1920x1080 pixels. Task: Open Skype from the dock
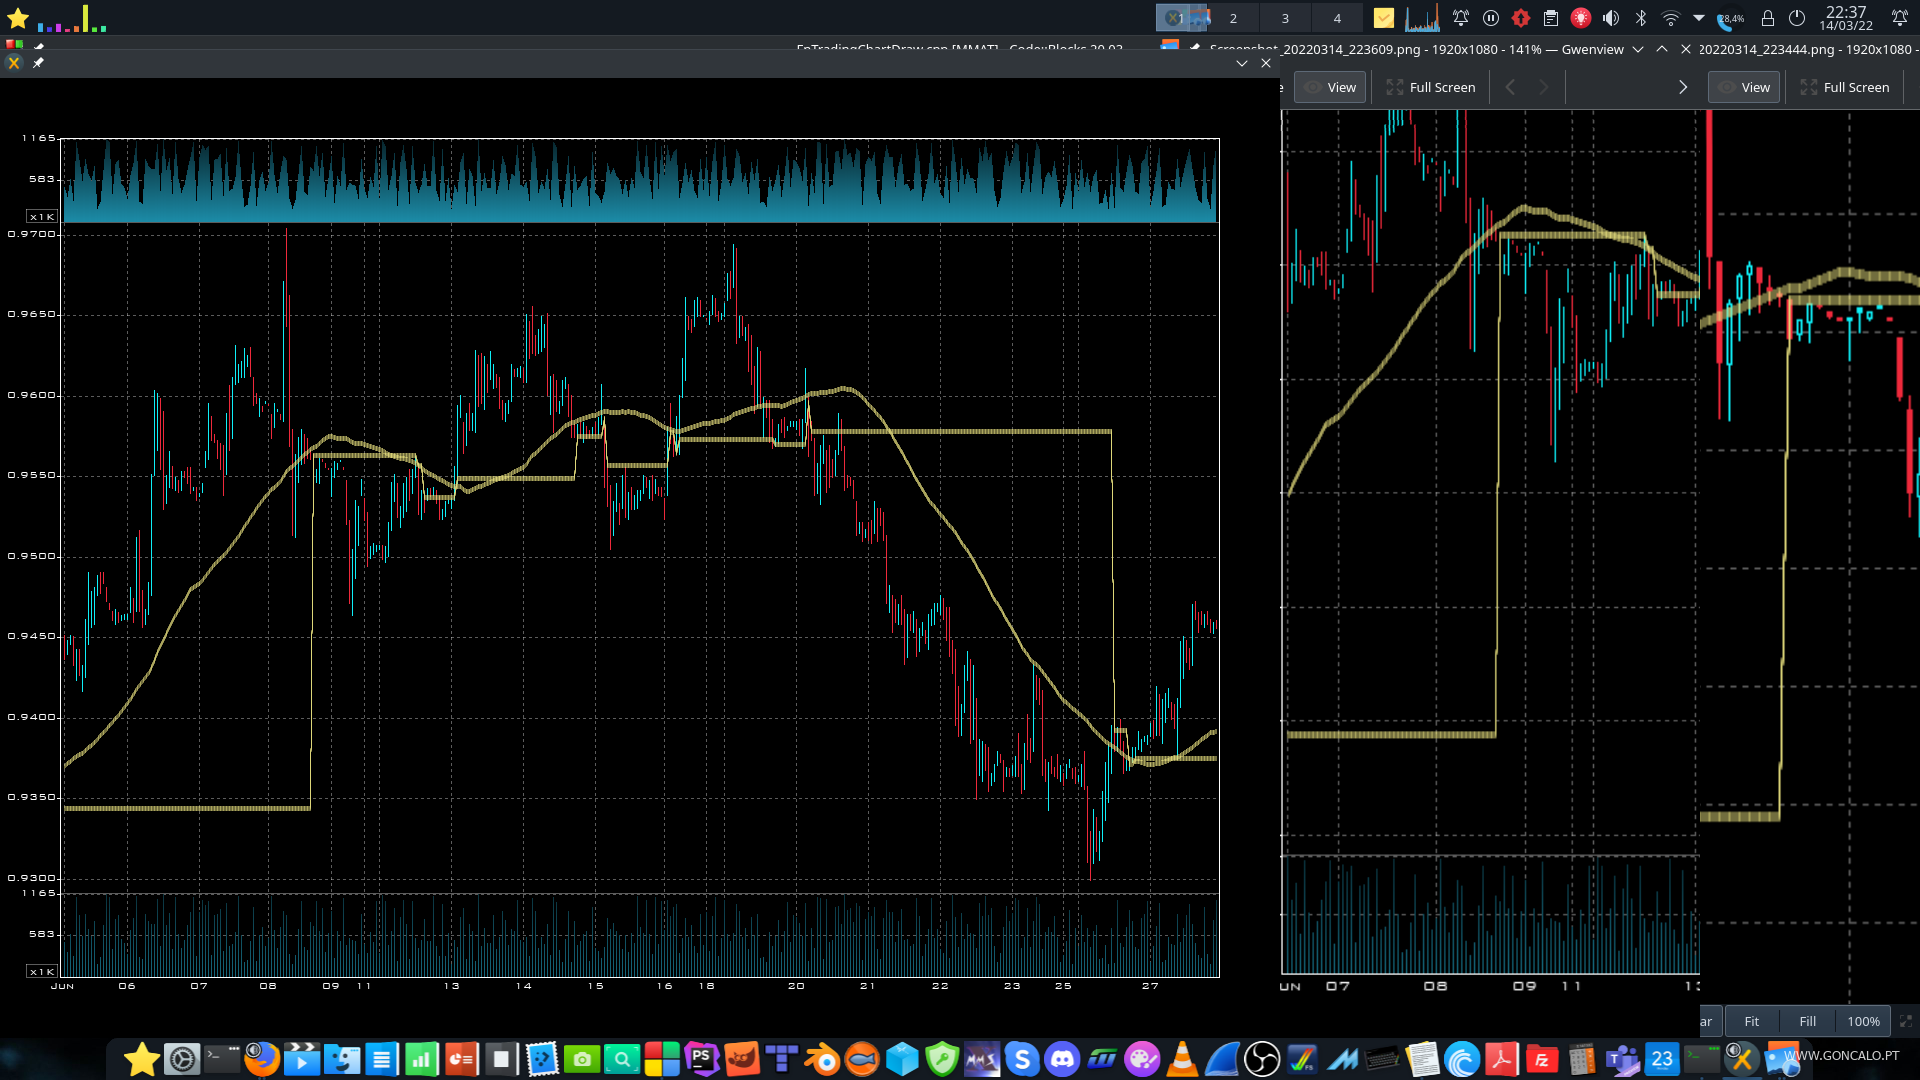(x=1022, y=1058)
